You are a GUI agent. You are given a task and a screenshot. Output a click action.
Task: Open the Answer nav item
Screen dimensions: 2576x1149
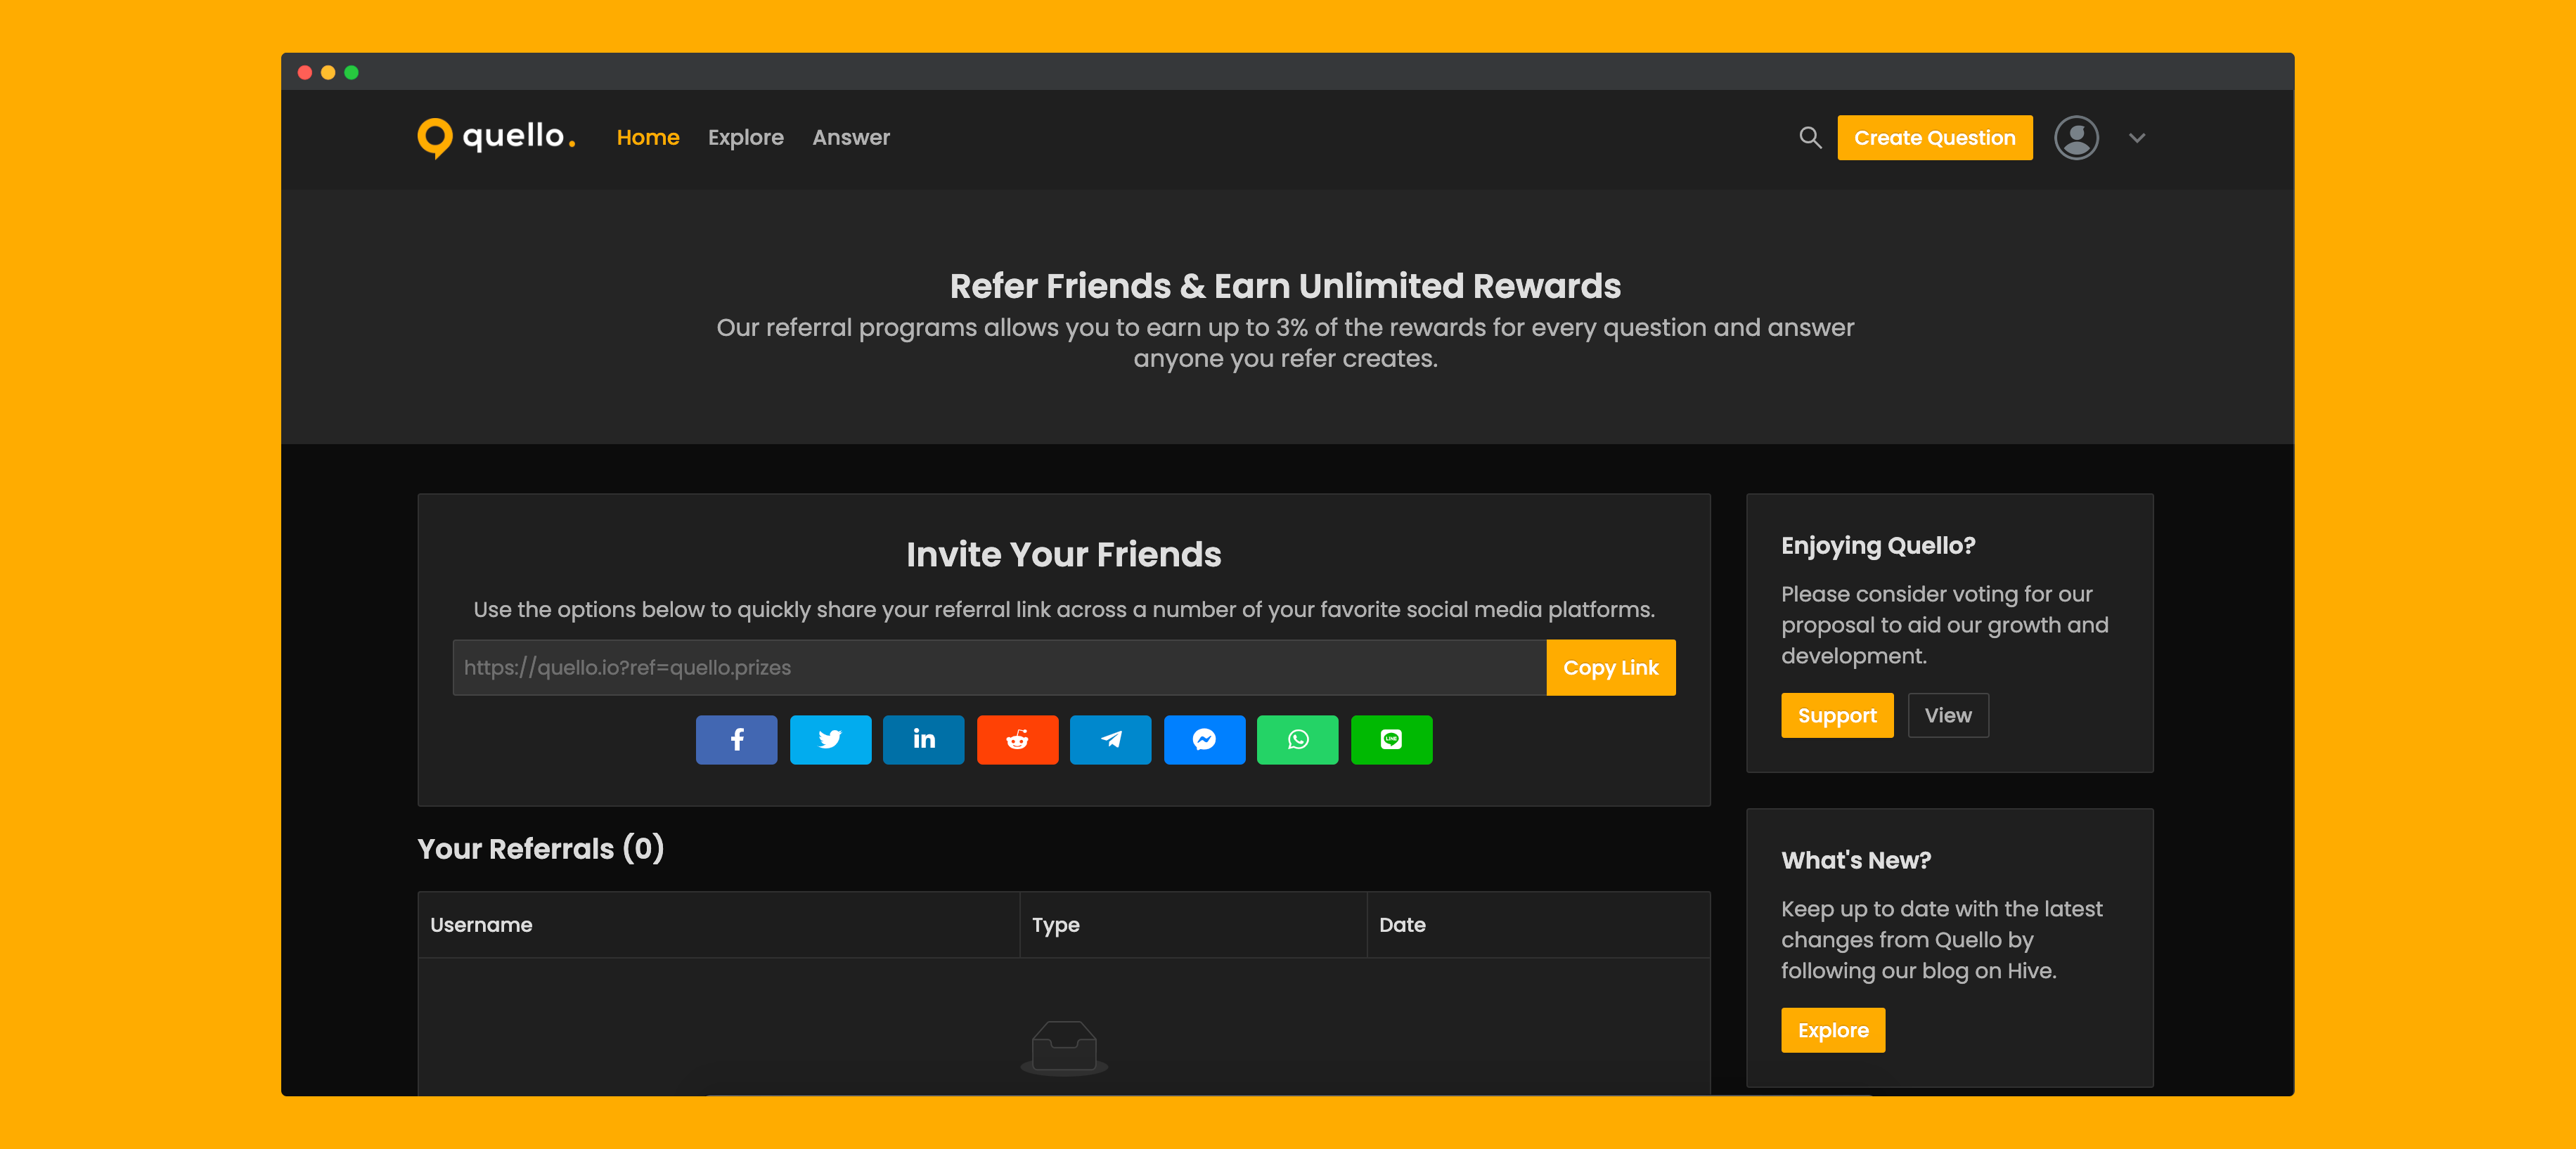851,137
